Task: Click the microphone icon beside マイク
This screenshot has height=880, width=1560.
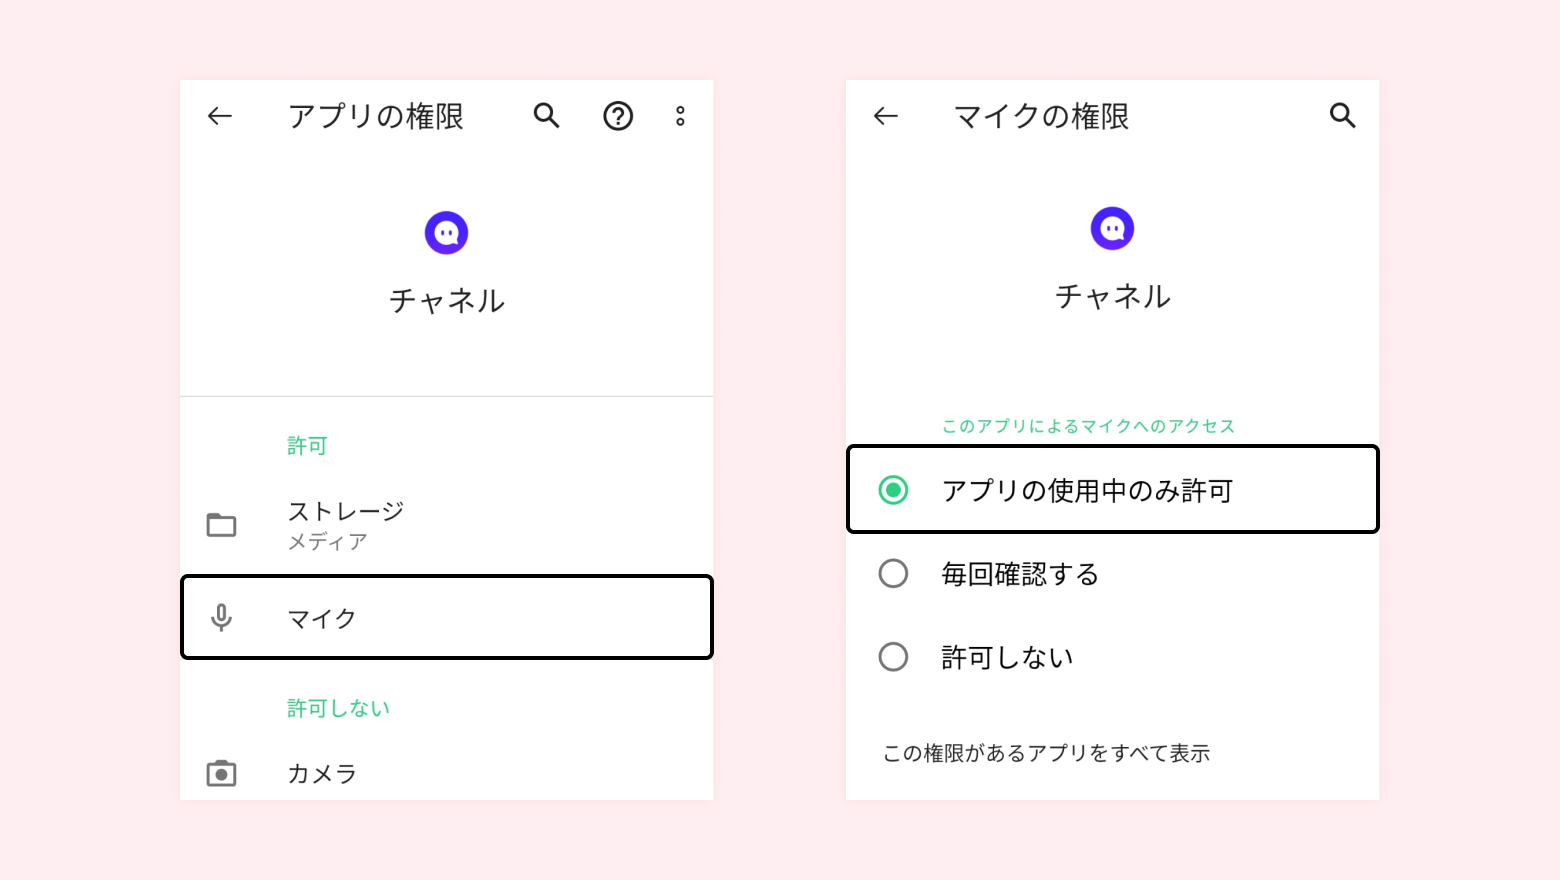Action: [221, 618]
